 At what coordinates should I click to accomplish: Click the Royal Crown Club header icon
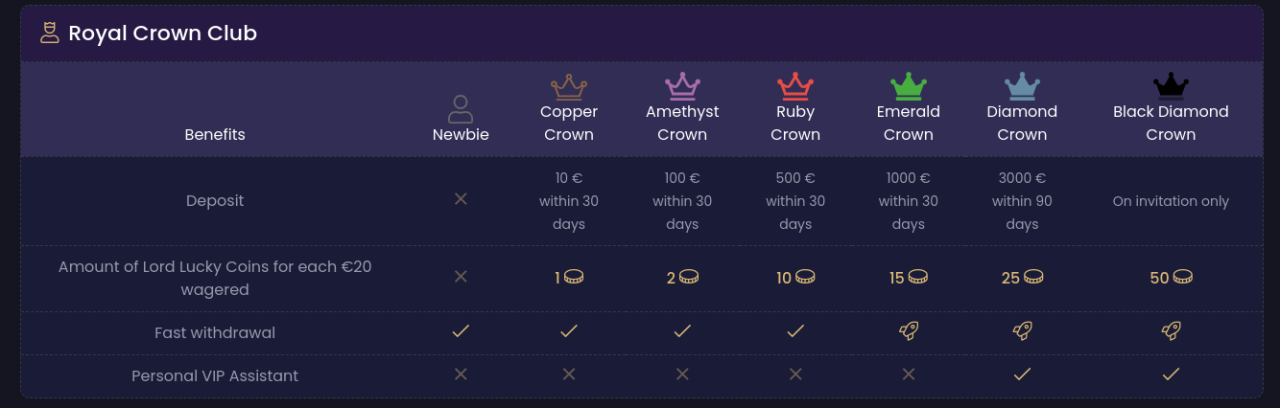[49, 33]
